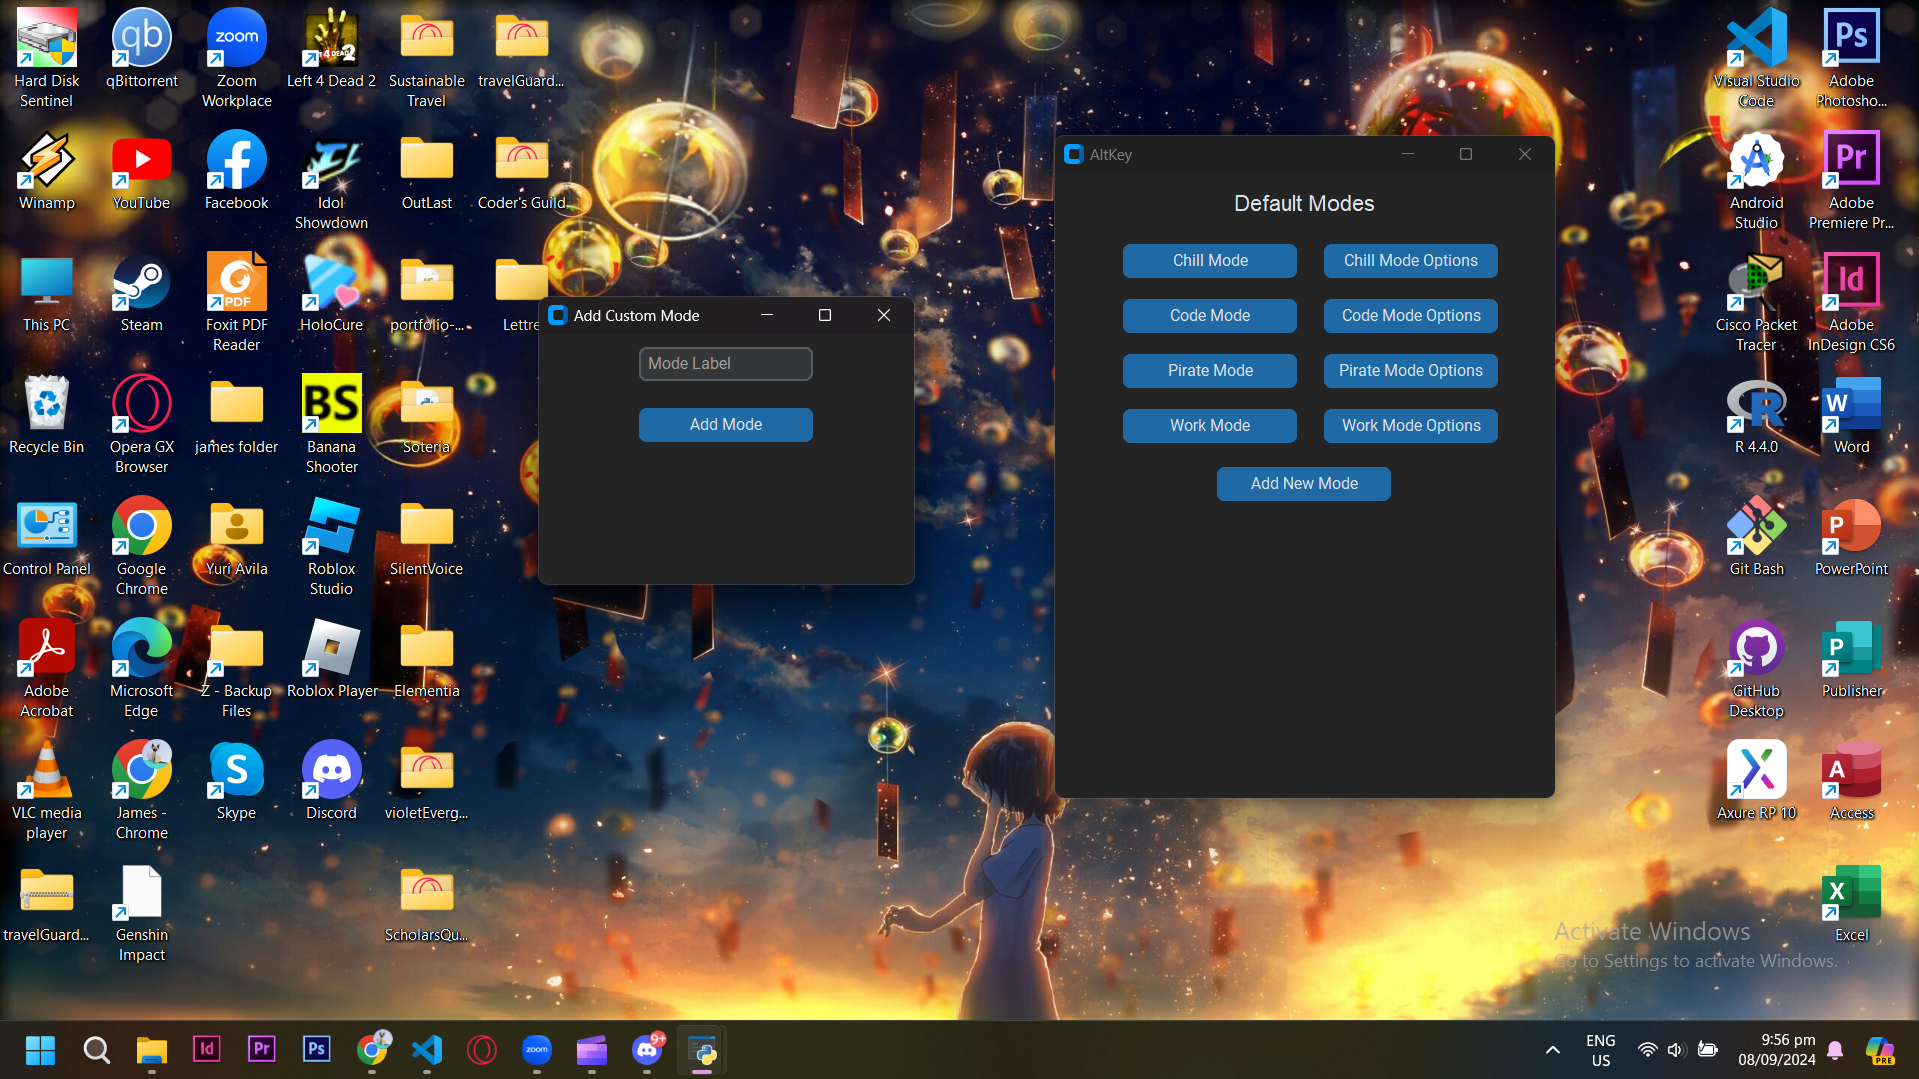
Task: Select the Discord desktop icon
Action: tap(331, 780)
